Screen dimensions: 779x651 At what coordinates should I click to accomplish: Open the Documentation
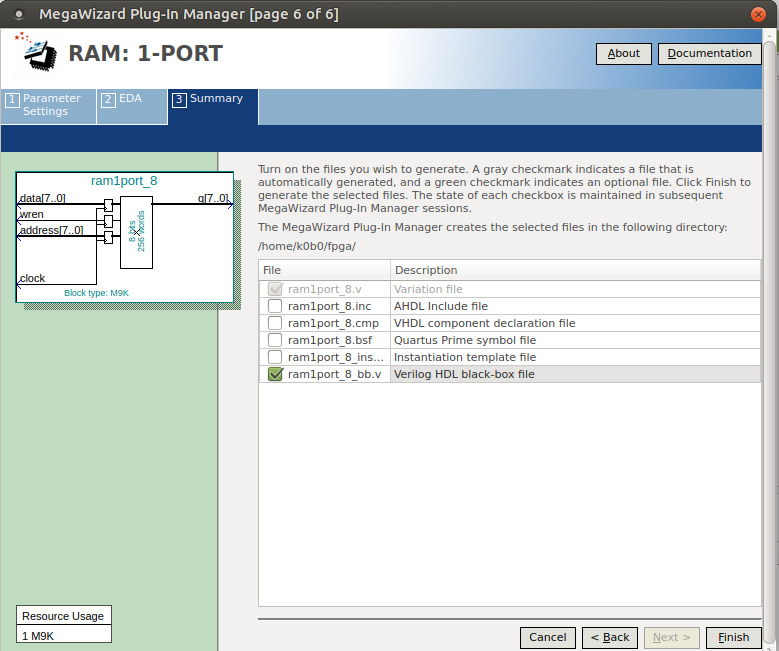709,54
